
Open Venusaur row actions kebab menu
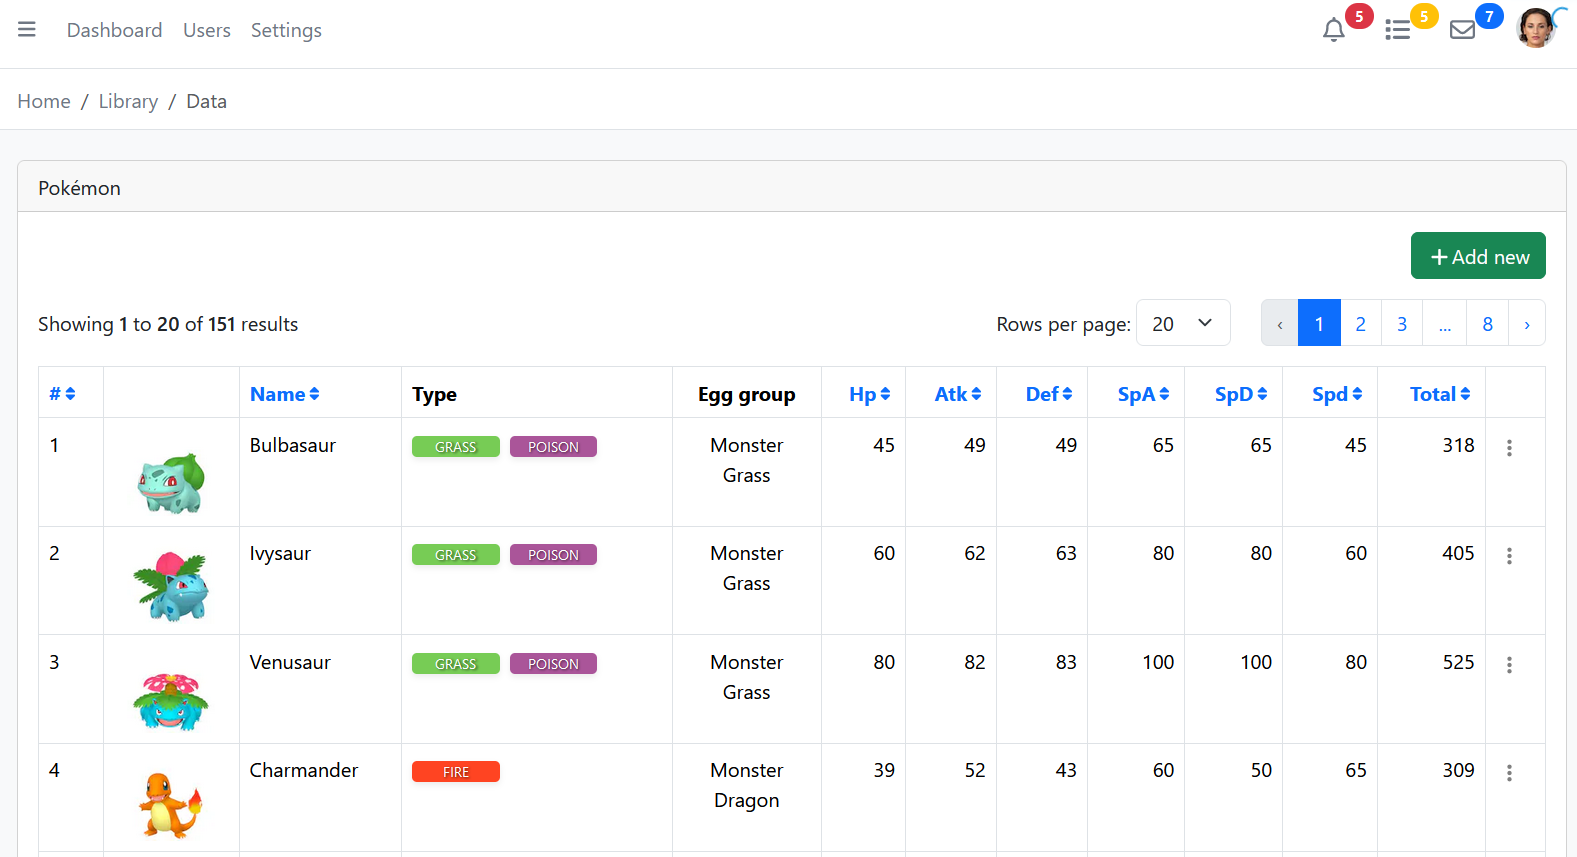[x=1509, y=665]
